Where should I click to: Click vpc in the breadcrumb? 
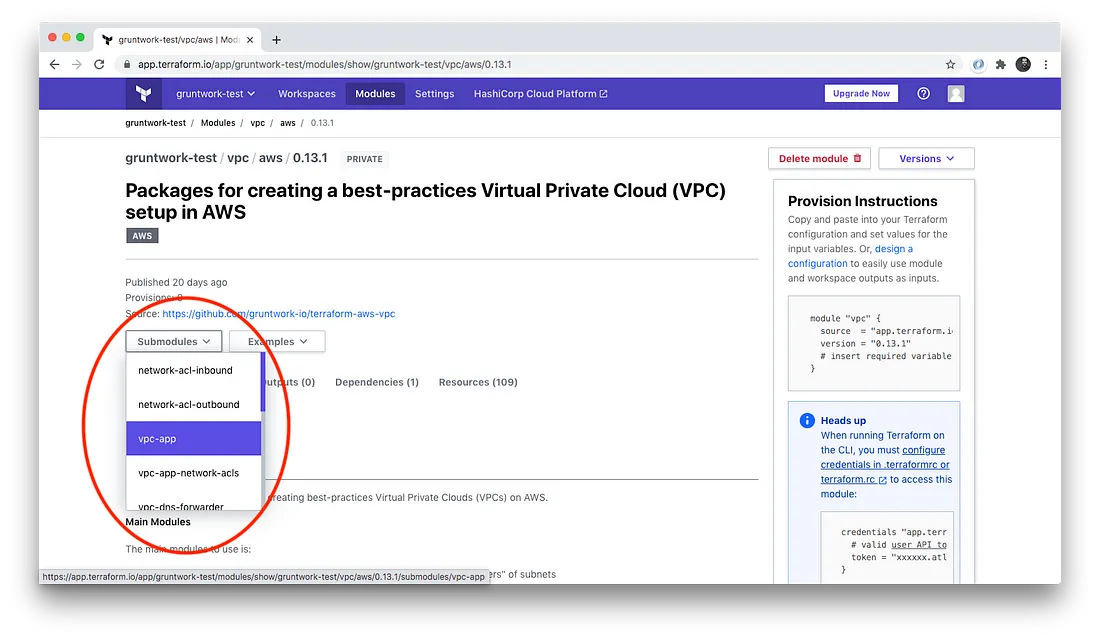257,123
